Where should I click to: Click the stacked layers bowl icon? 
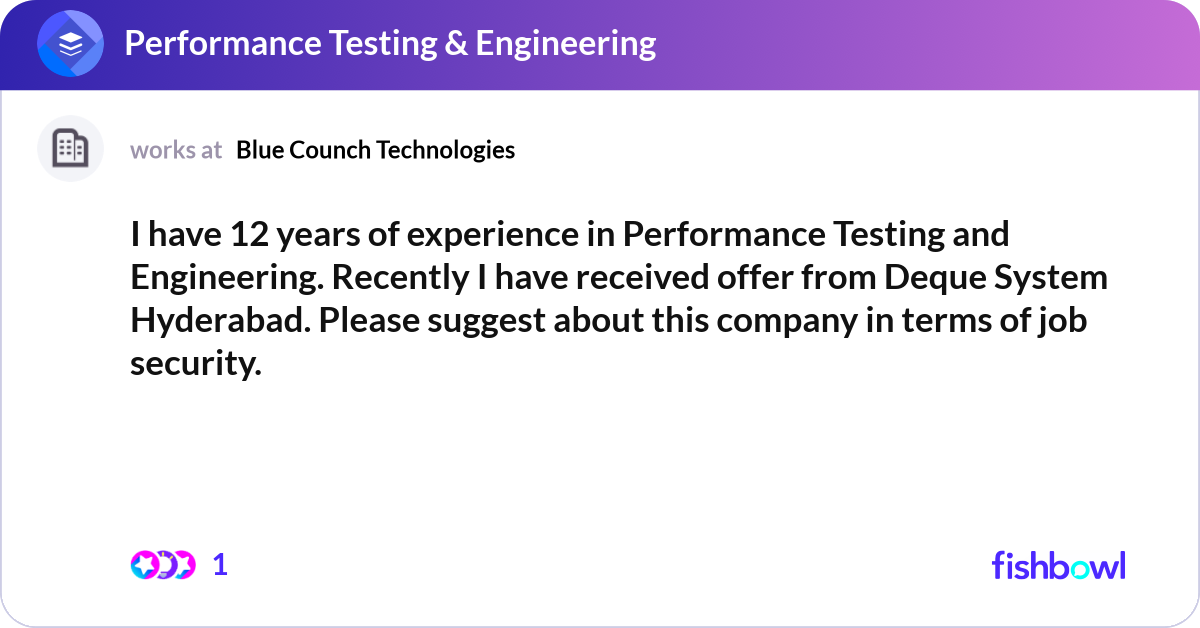click(x=70, y=44)
